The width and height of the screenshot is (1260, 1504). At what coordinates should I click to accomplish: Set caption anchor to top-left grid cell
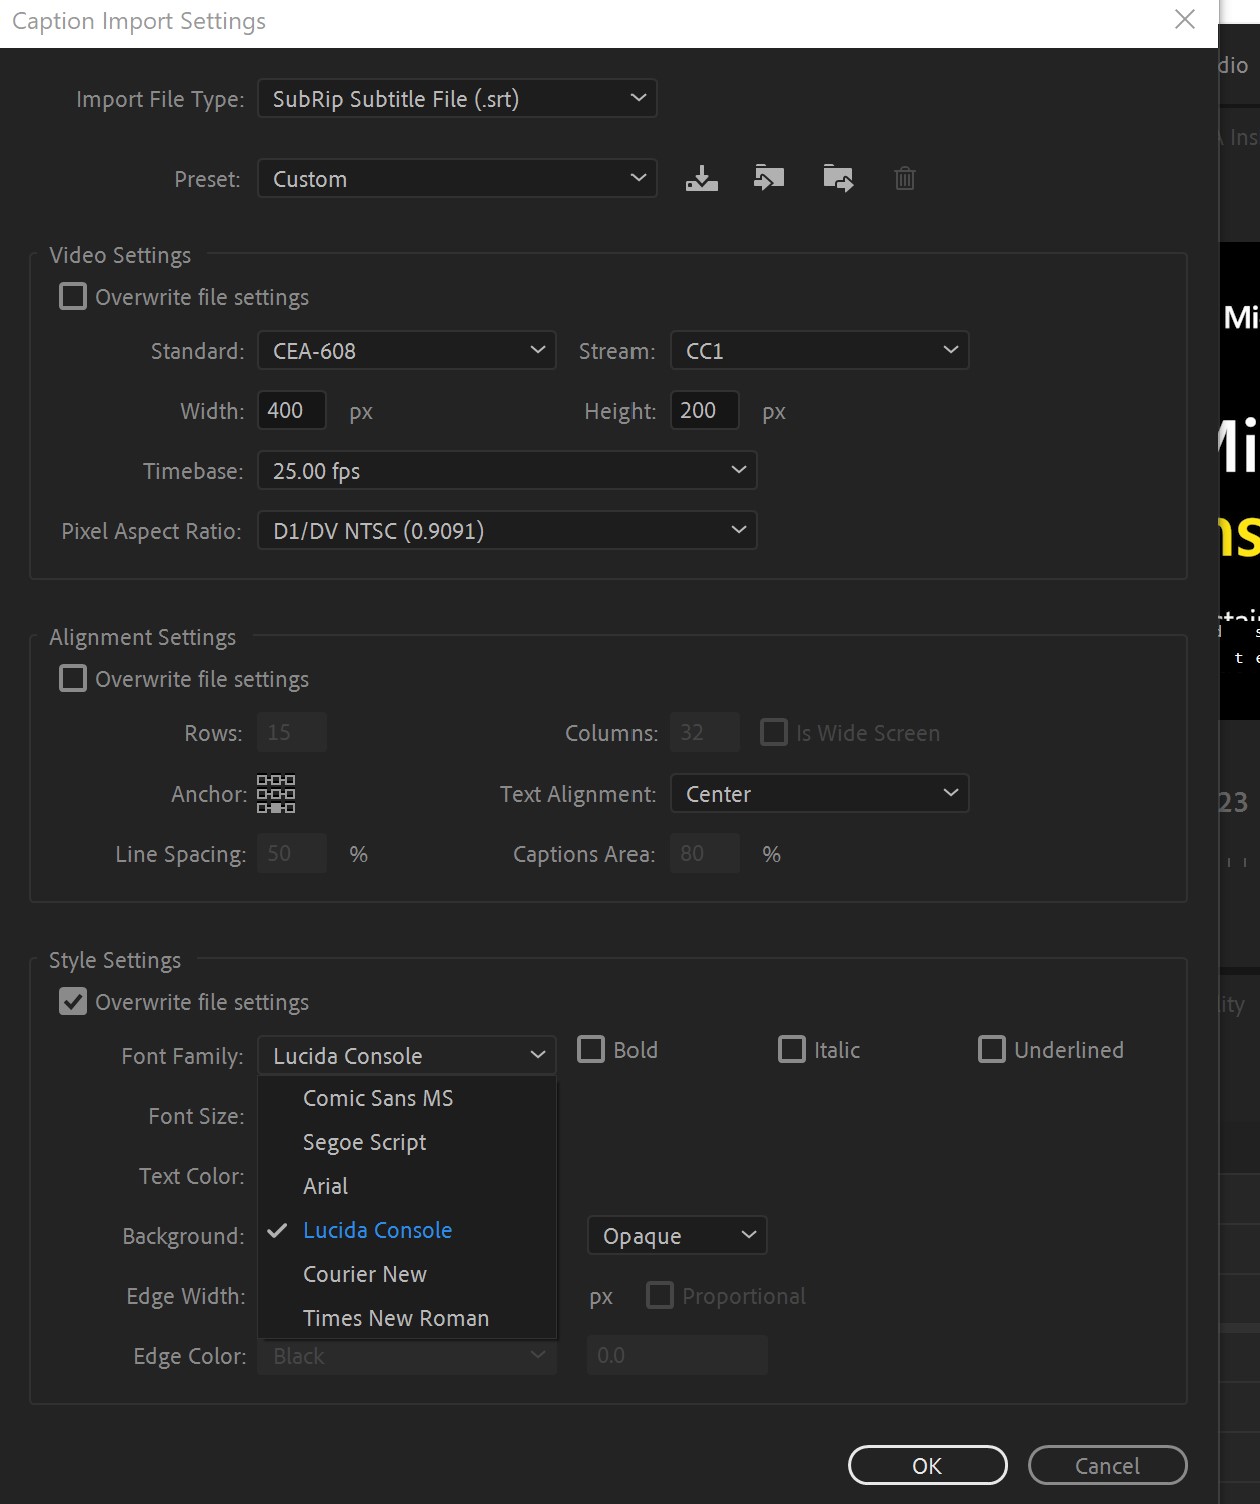point(262,779)
